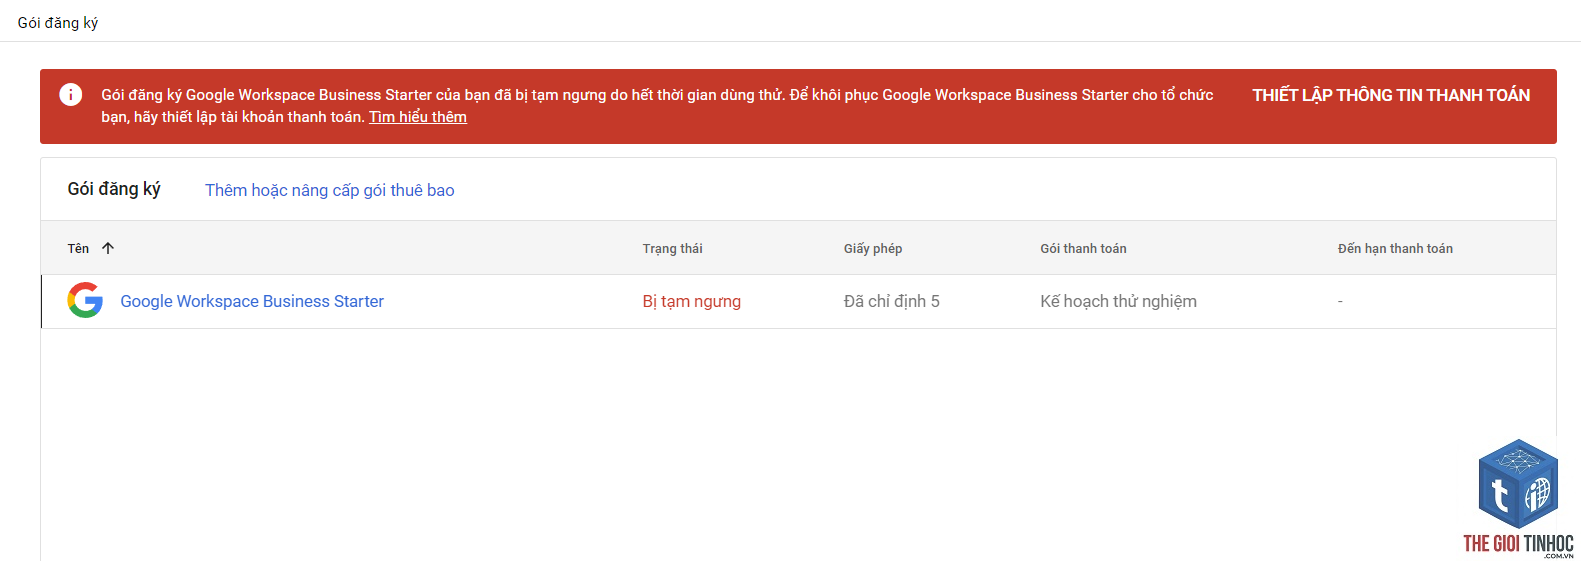Click the Google logo in subscription row
1581x561 pixels.
(x=85, y=300)
